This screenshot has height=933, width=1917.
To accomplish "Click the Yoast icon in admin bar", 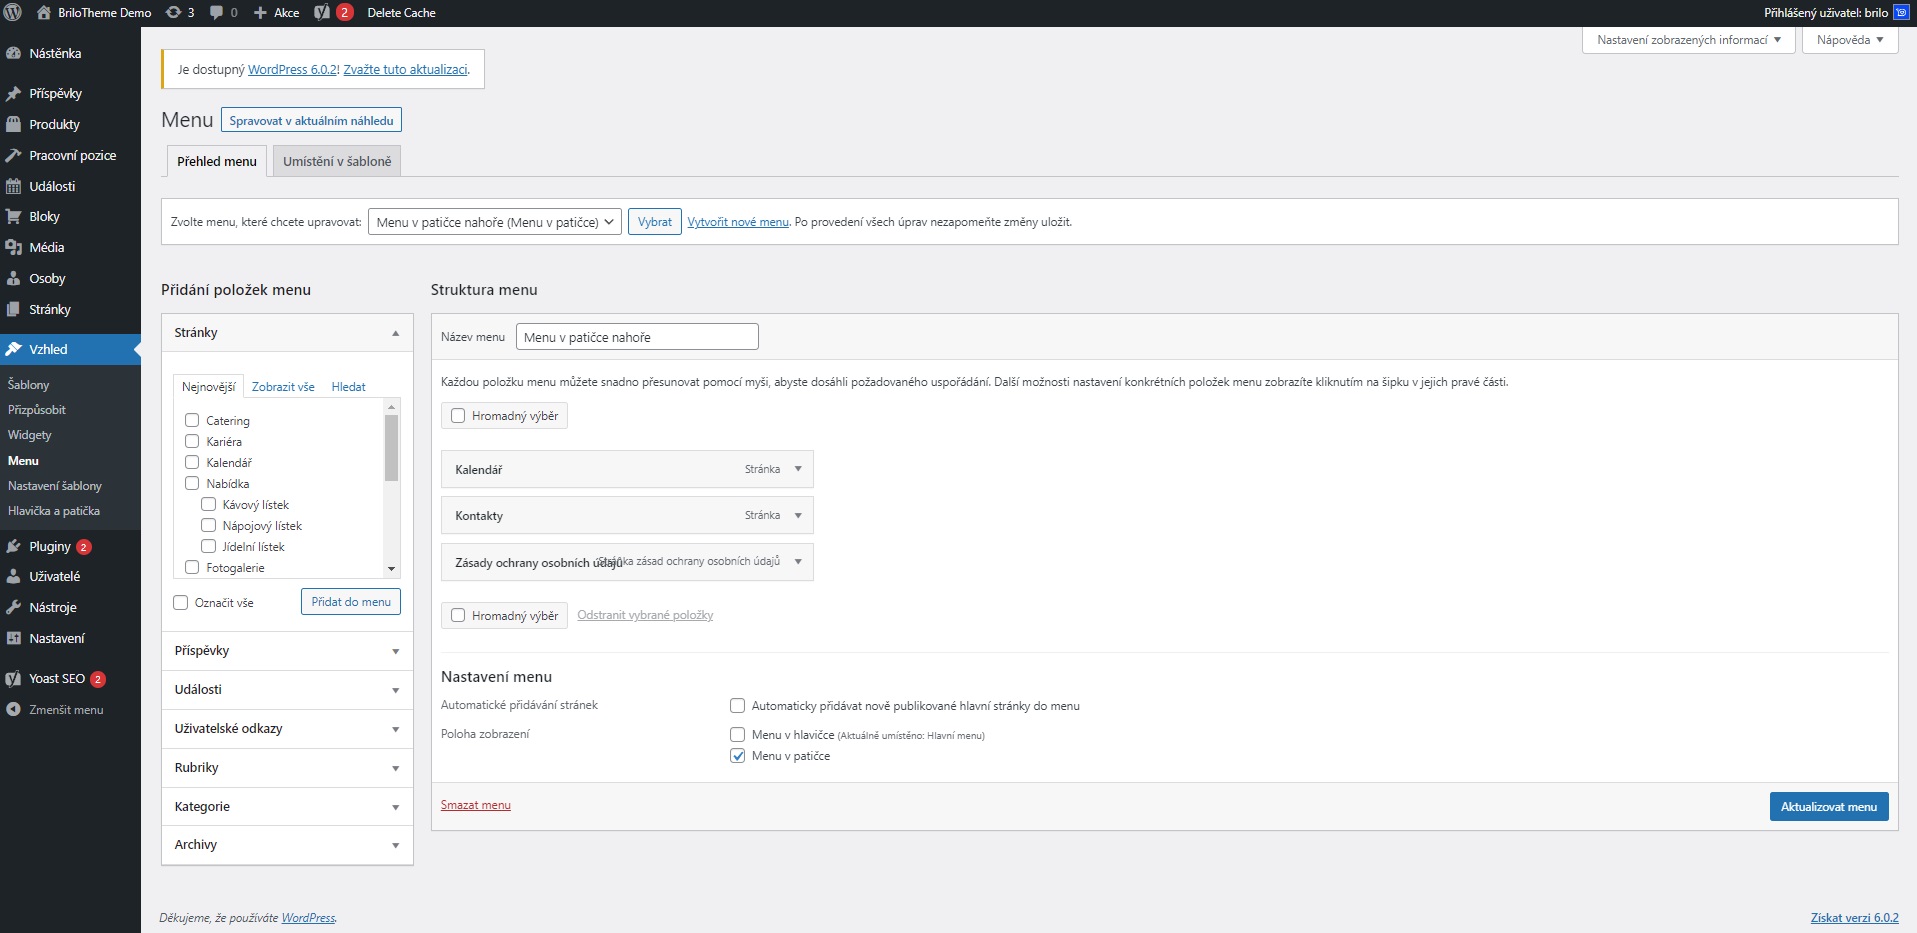I will (322, 13).
